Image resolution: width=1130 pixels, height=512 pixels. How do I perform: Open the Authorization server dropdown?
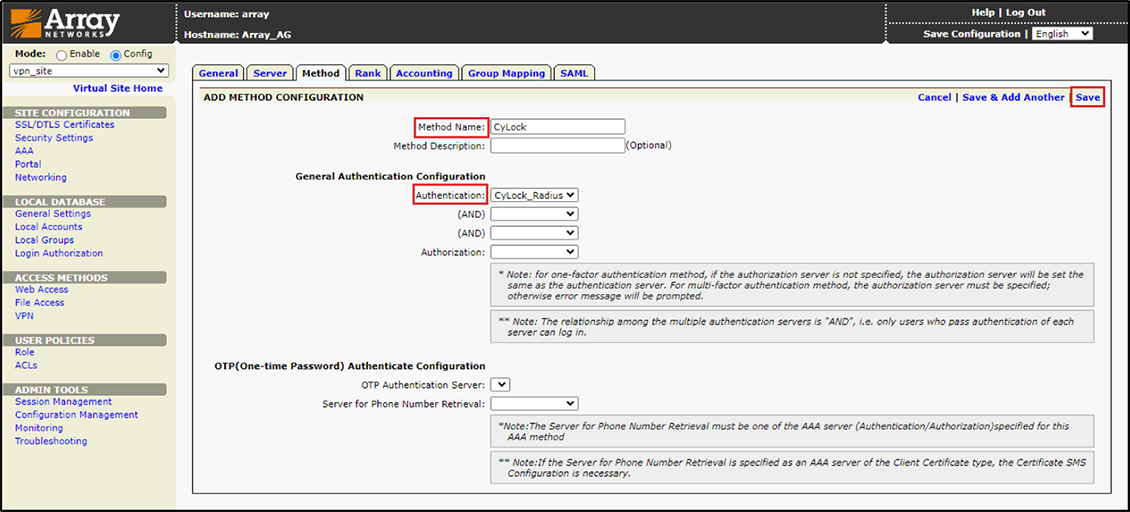point(534,252)
